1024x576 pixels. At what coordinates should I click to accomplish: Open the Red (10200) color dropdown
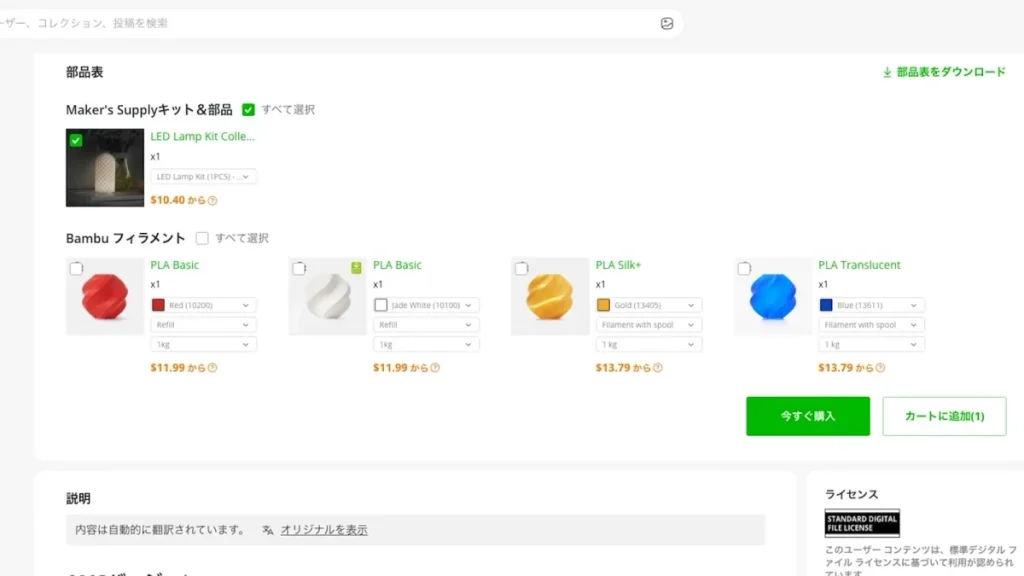tap(203, 305)
